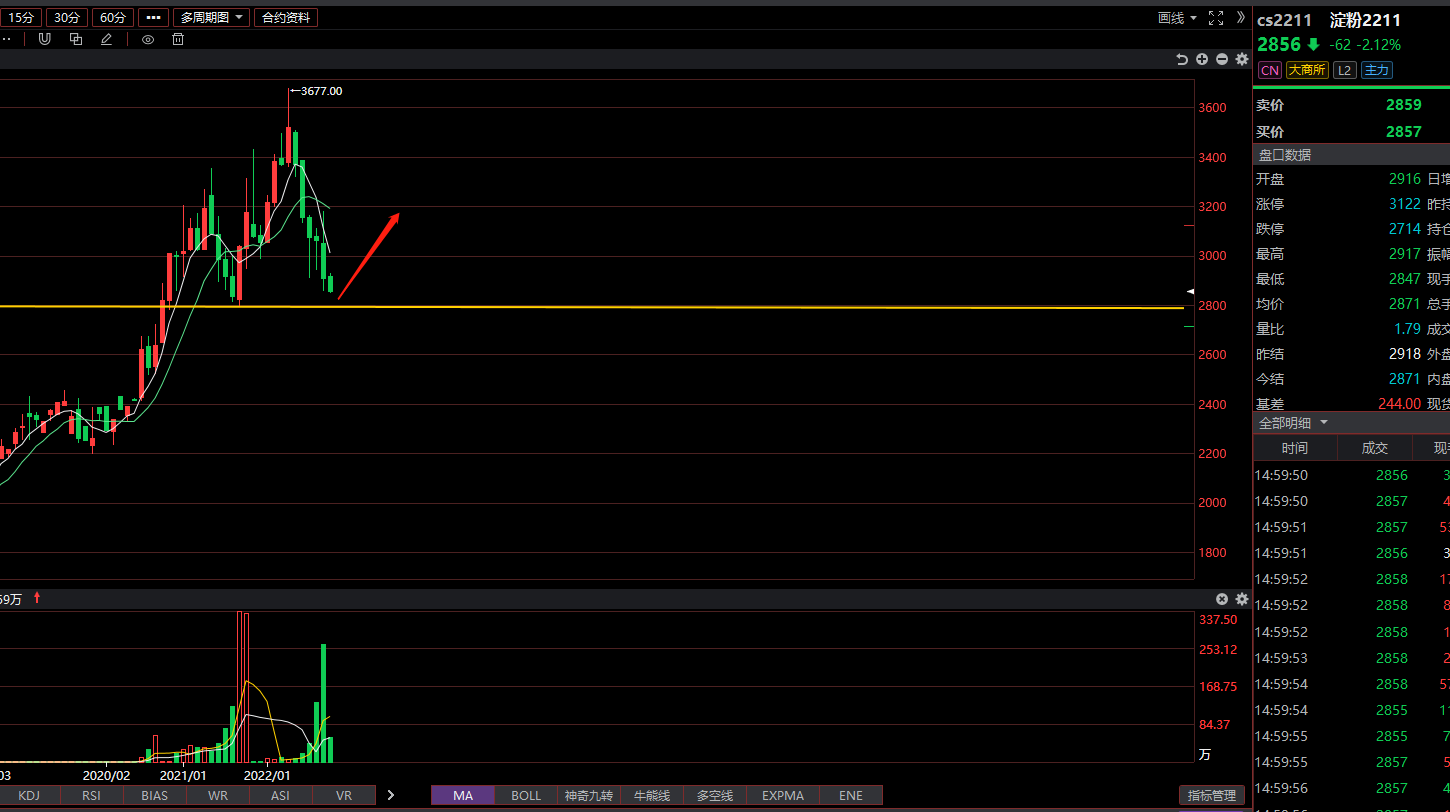Open main chart settings gear
The width and height of the screenshot is (1450, 812).
(1242, 60)
